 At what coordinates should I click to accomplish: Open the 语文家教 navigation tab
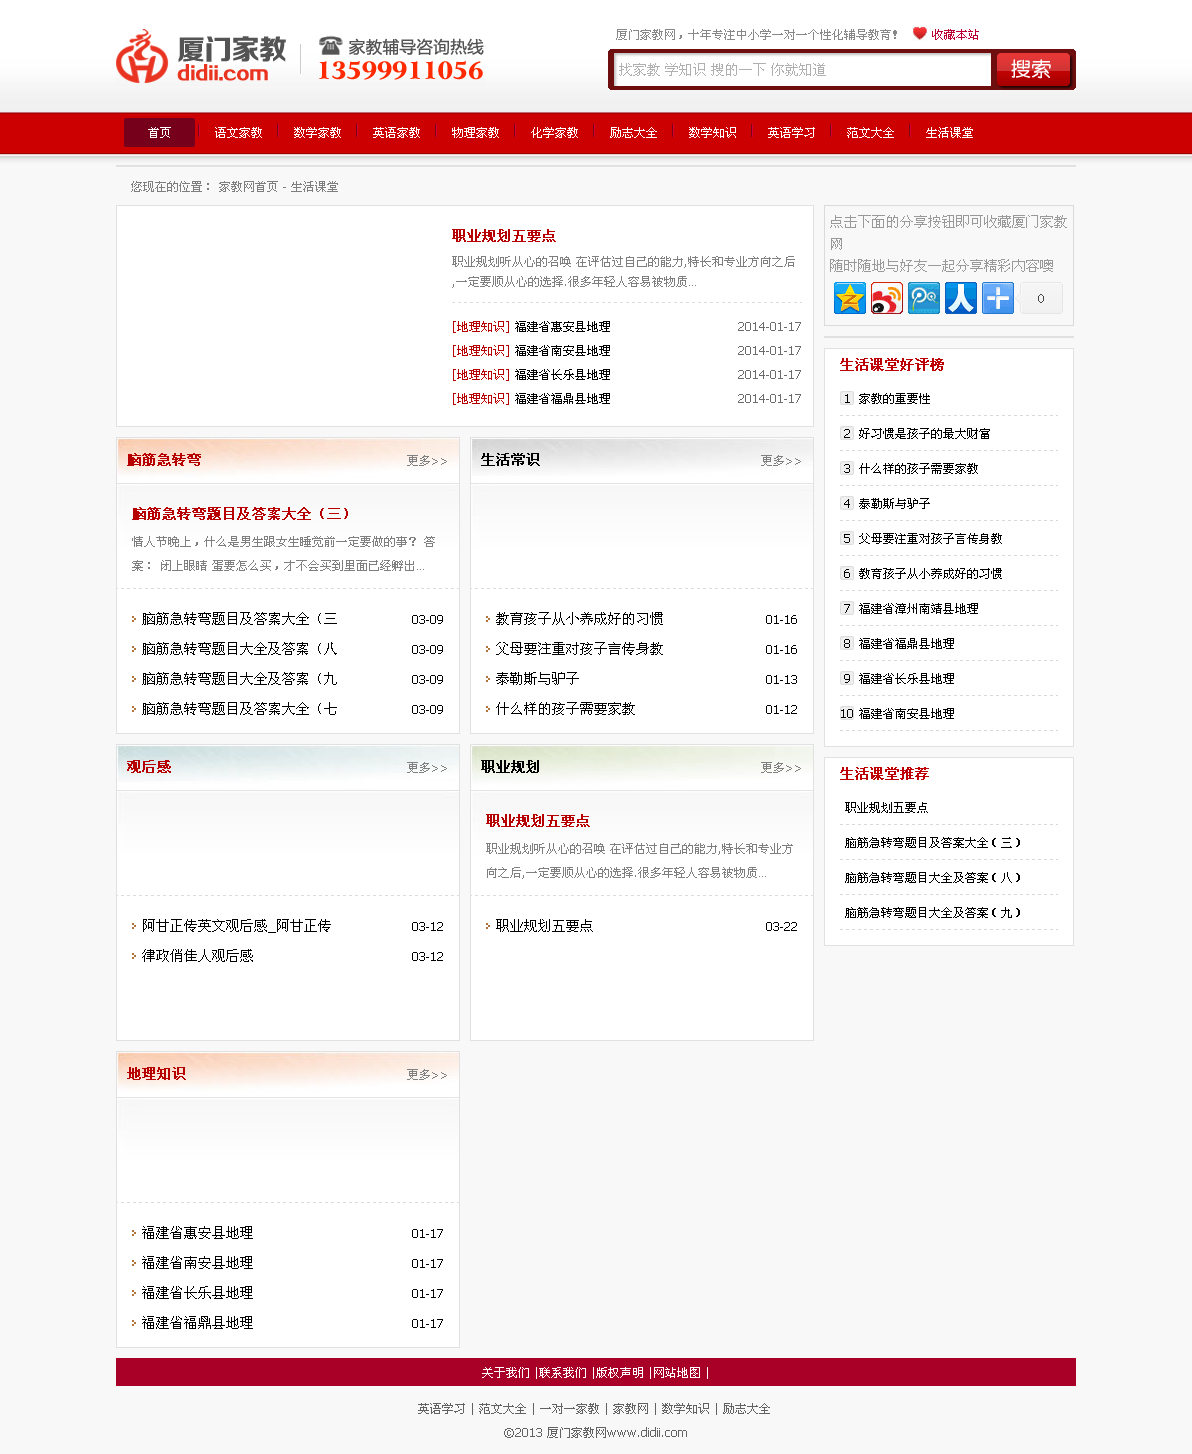[x=238, y=133]
